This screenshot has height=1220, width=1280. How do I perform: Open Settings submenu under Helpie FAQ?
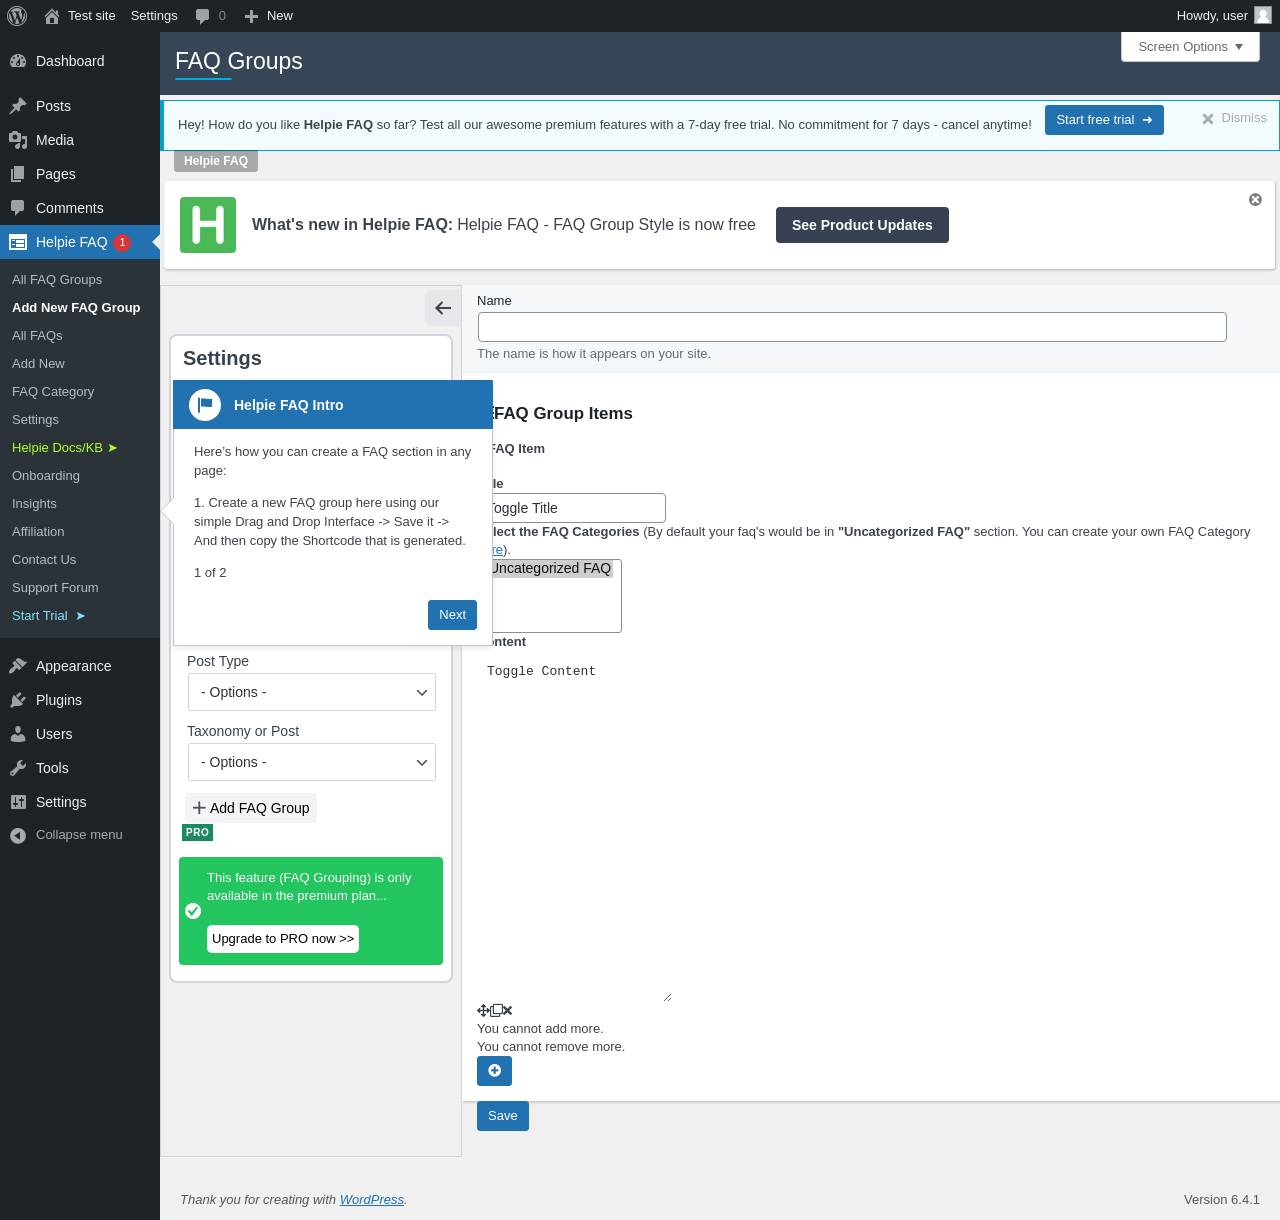pos(35,420)
